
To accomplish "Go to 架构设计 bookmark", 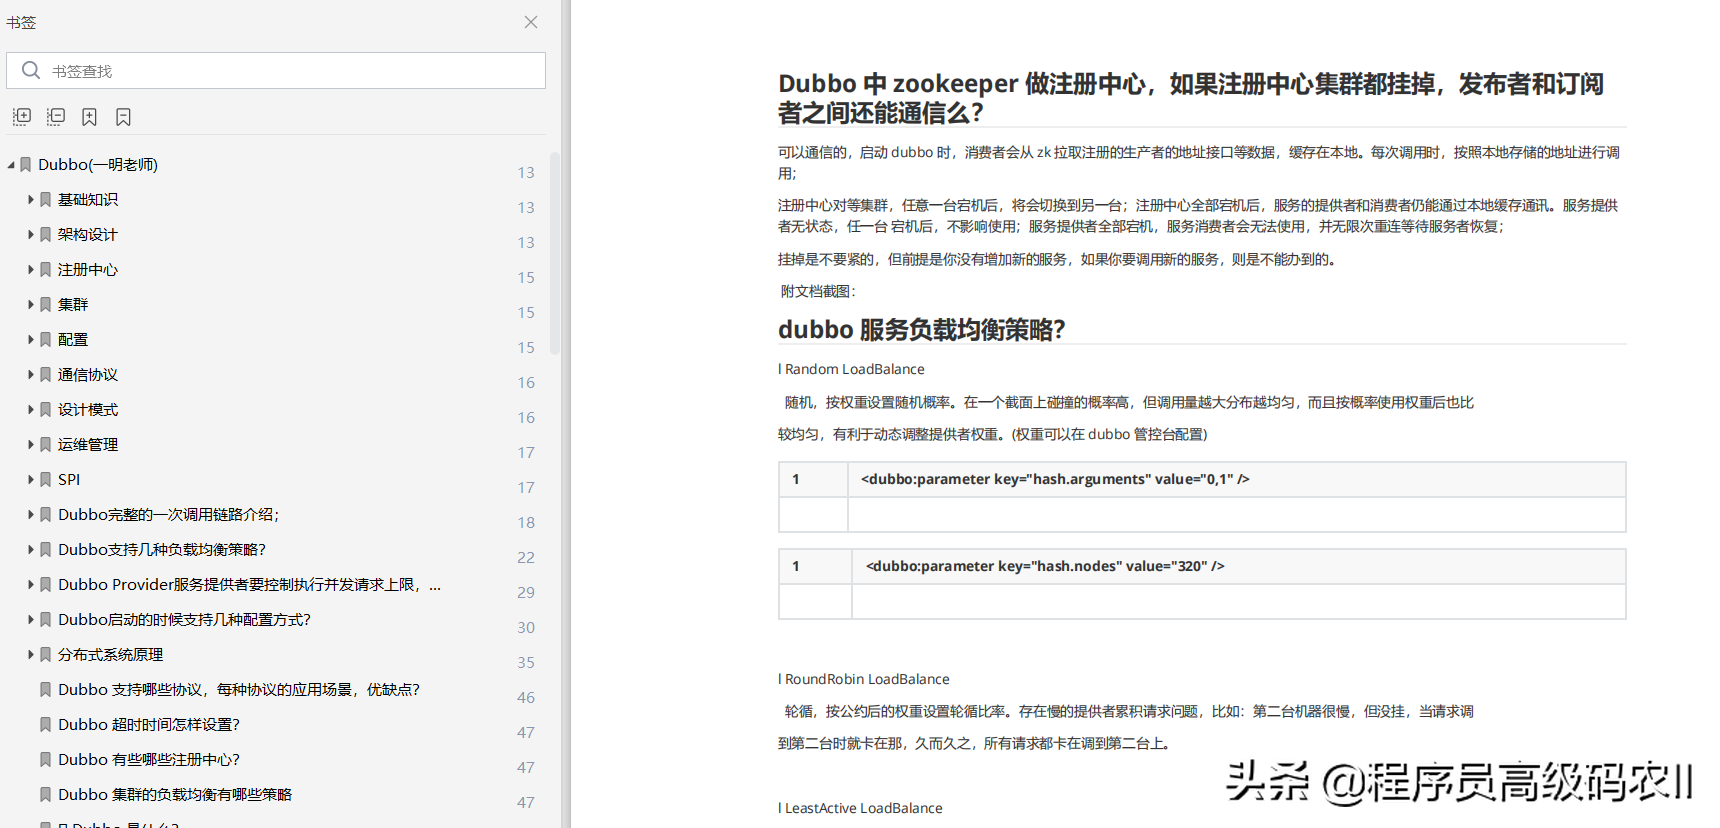I will tap(88, 235).
